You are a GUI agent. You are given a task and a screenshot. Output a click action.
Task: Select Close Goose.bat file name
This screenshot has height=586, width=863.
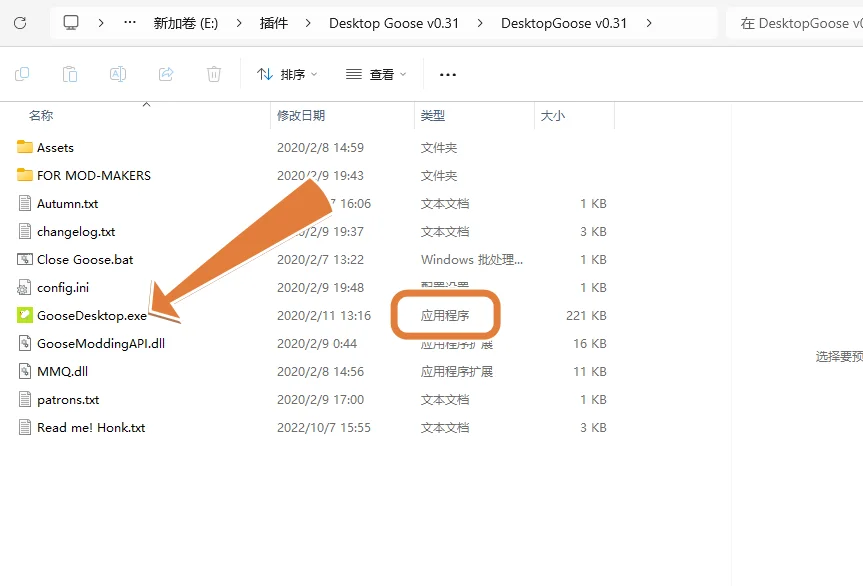point(85,260)
